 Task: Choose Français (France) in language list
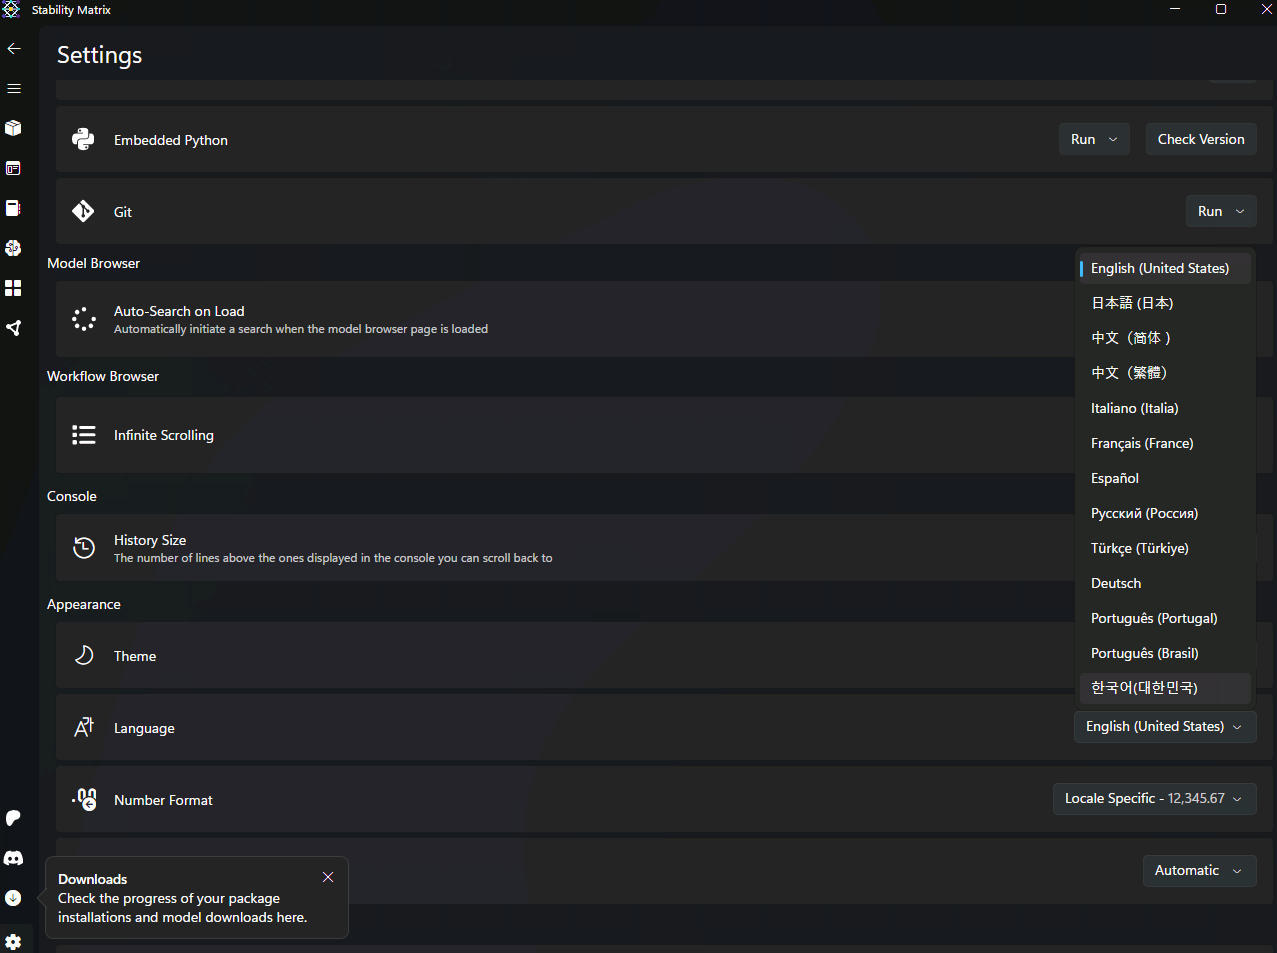[1142, 443]
